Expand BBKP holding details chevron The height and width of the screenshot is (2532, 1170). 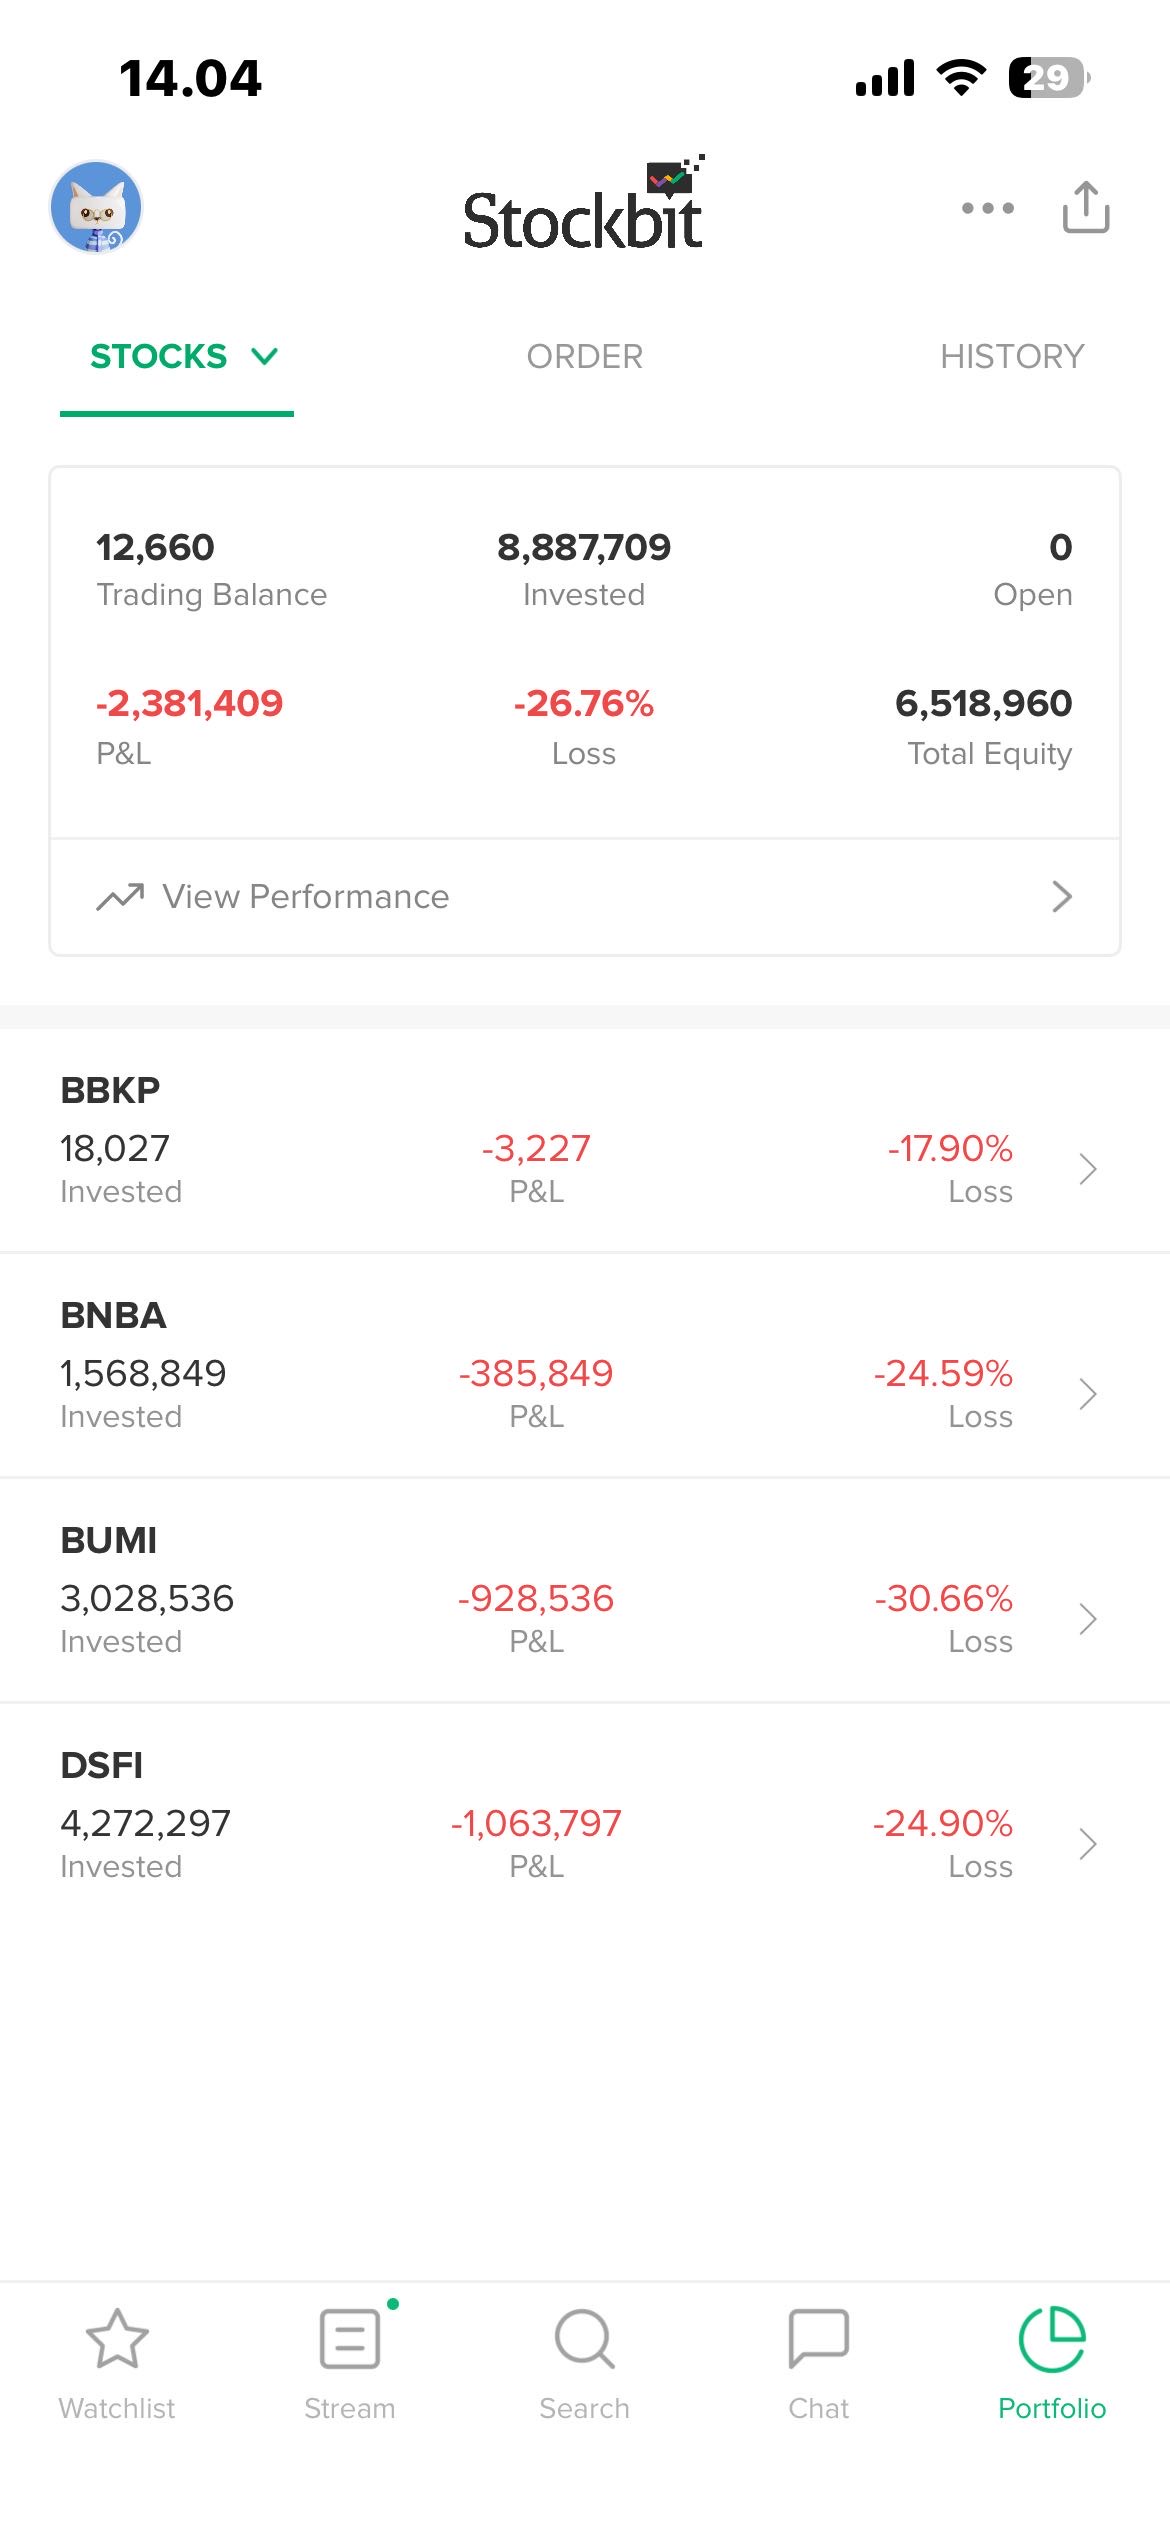(x=1088, y=1168)
